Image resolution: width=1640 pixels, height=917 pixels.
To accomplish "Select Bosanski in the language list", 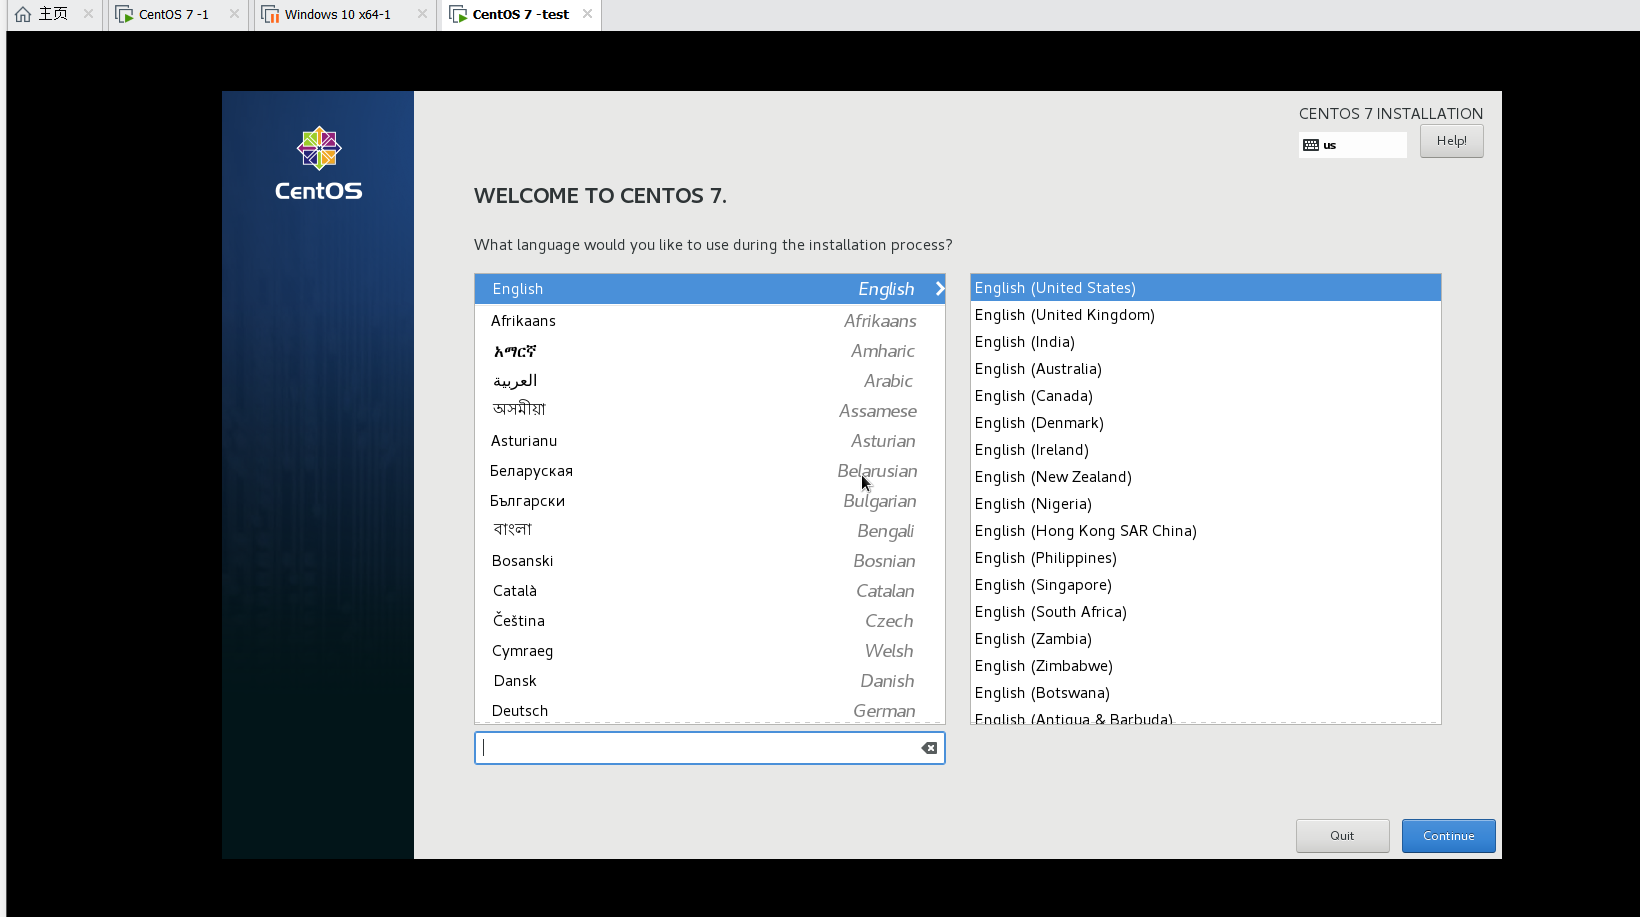I will point(710,561).
